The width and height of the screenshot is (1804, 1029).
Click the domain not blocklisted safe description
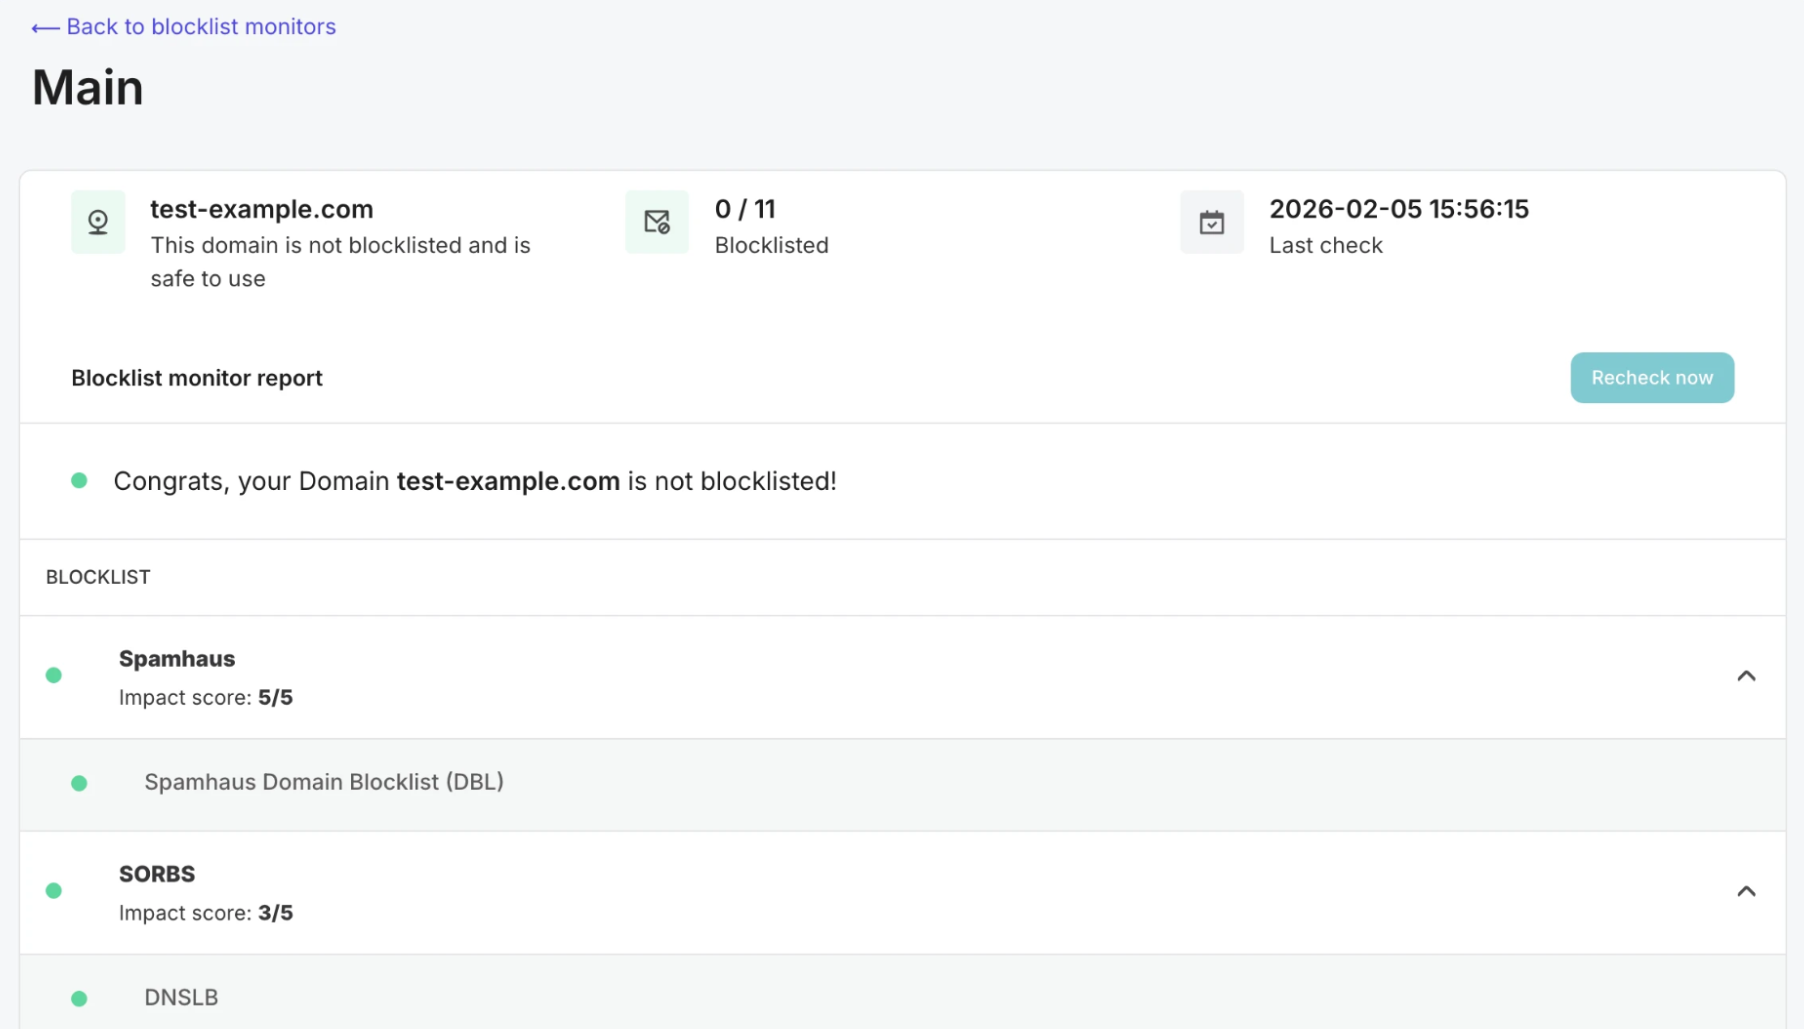[x=341, y=262]
